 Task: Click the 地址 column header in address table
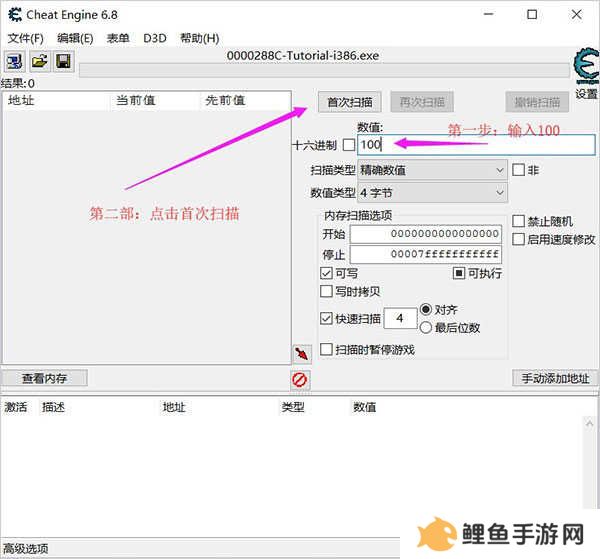[174, 407]
